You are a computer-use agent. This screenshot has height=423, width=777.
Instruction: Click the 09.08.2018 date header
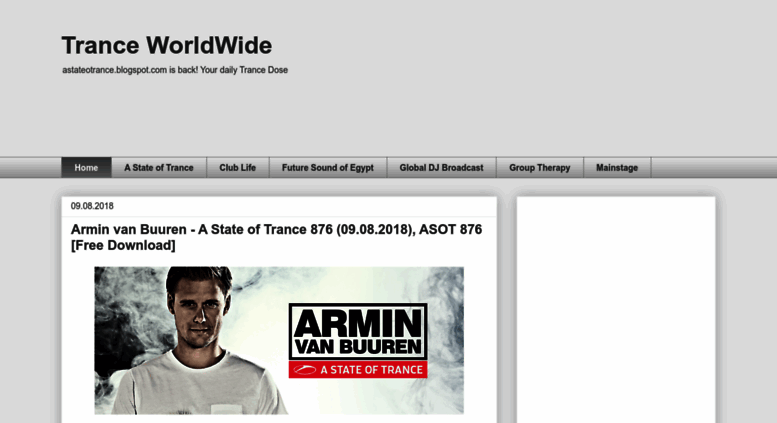click(92, 206)
